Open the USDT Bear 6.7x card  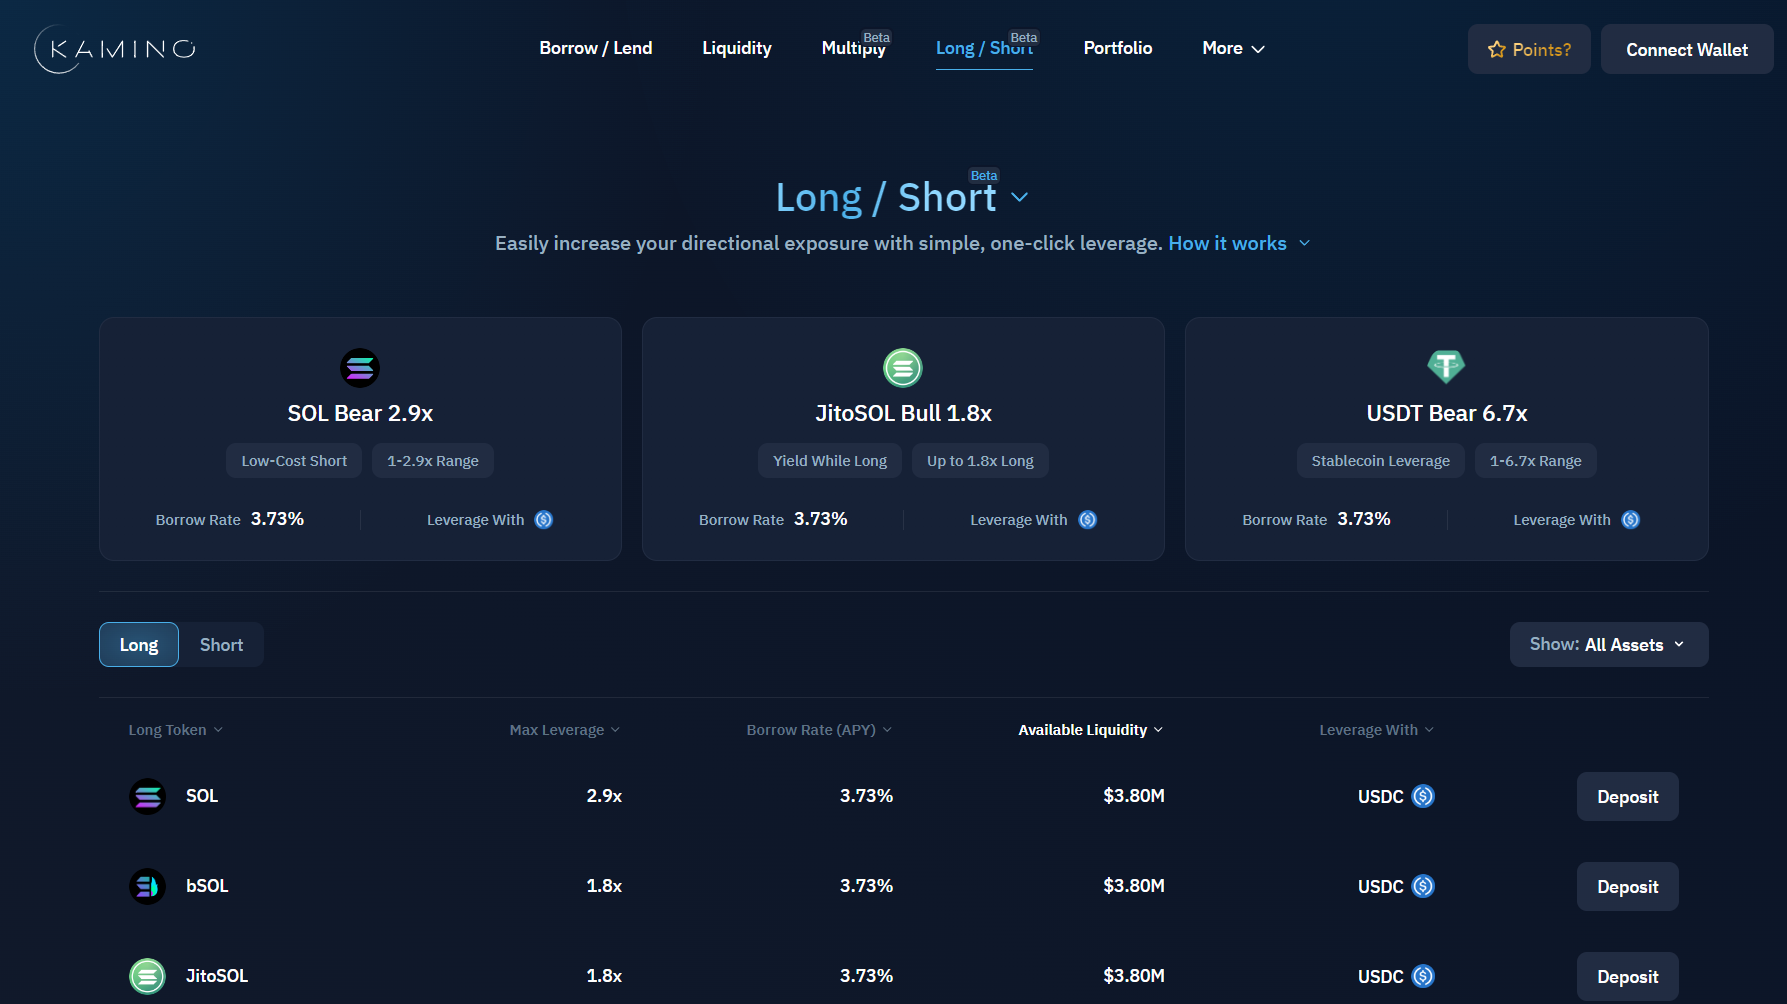coord(1447,439)
